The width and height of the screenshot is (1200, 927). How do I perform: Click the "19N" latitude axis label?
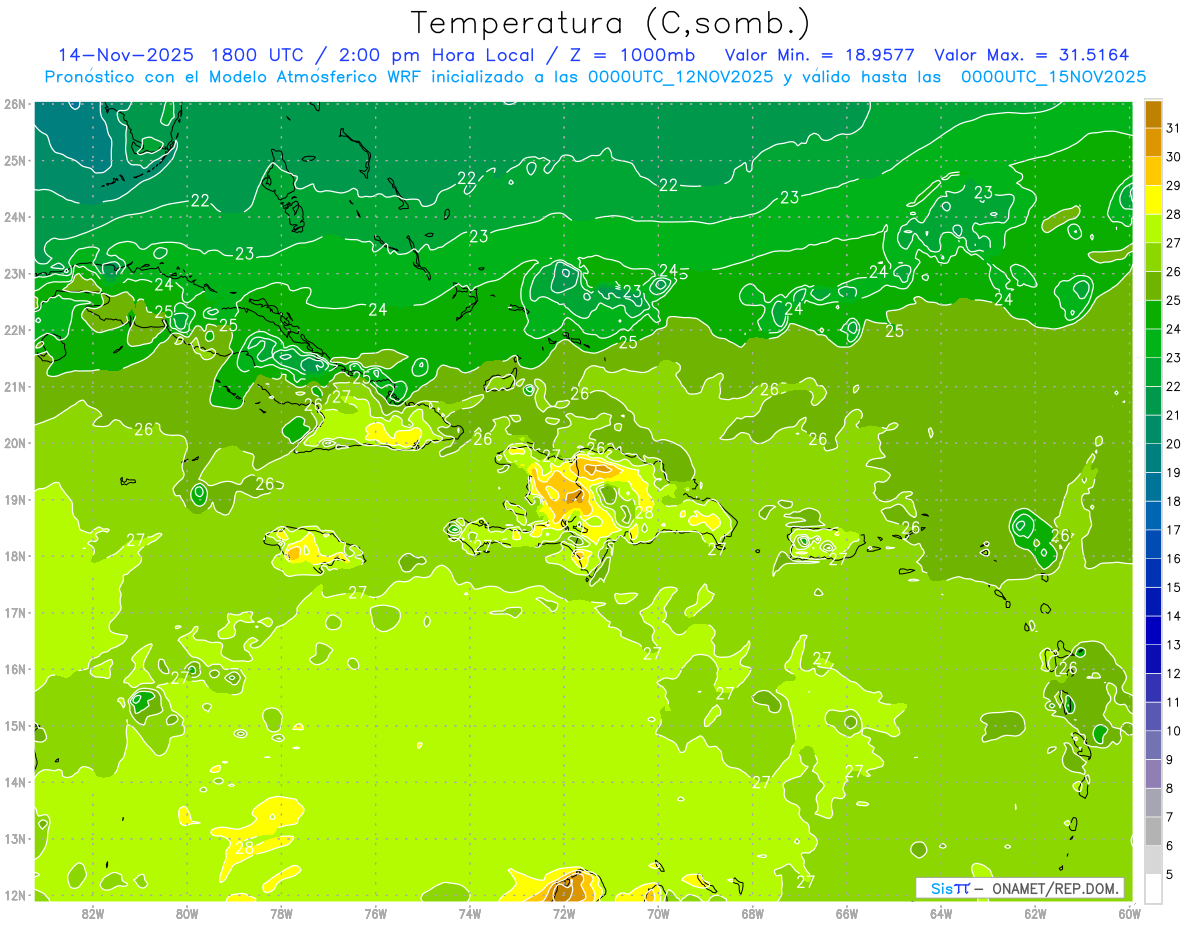(x=15, y=500)
